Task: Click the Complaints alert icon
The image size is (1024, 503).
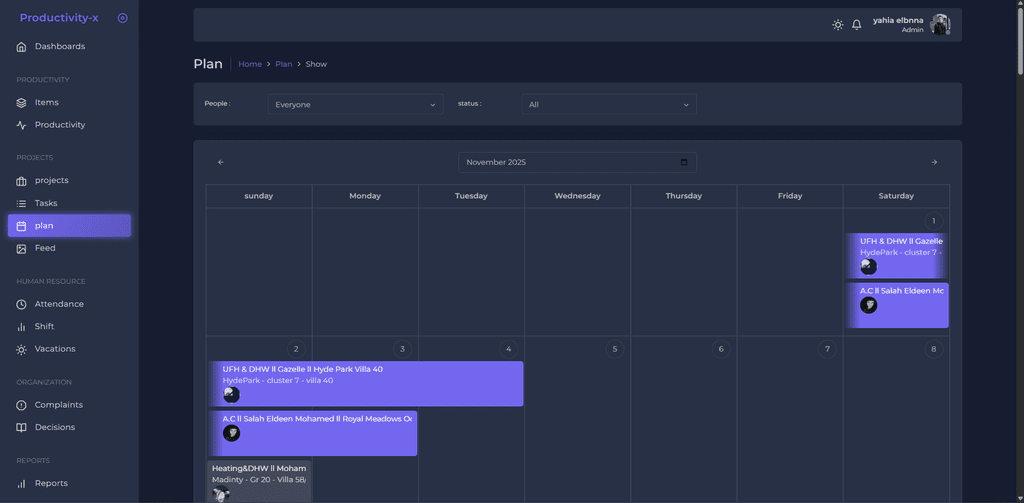Action: click(22, 405)
